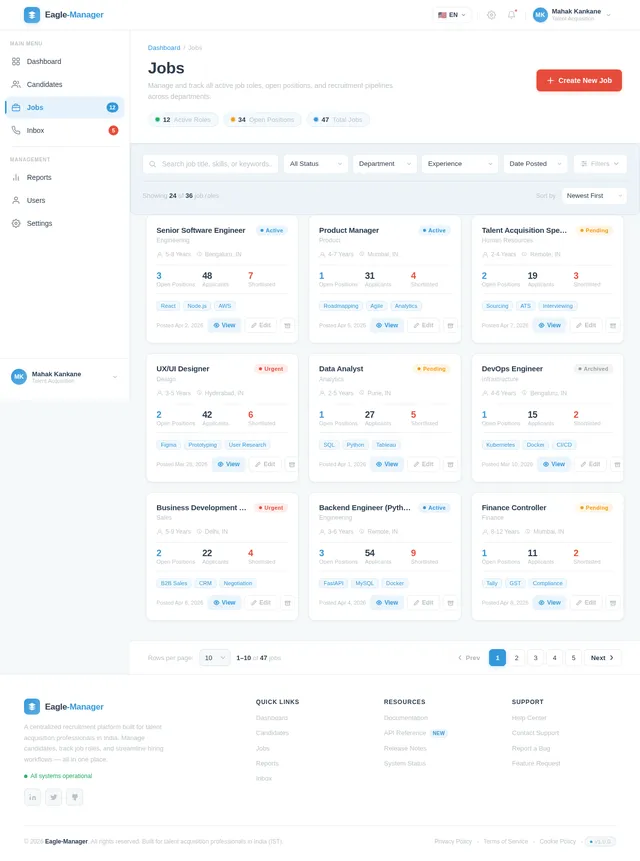Viewport: 640px width, 861px height.
Task: Open the All Status filter dropdown
Action: tap(316, 164)
